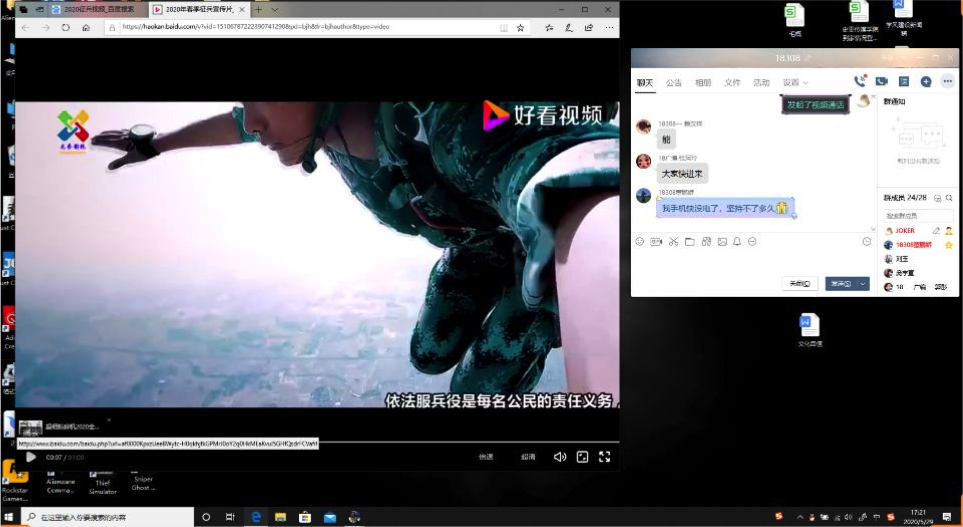
Task: Open a new tab in Edge
Action: pyautogui.click(x=259, y=10)
